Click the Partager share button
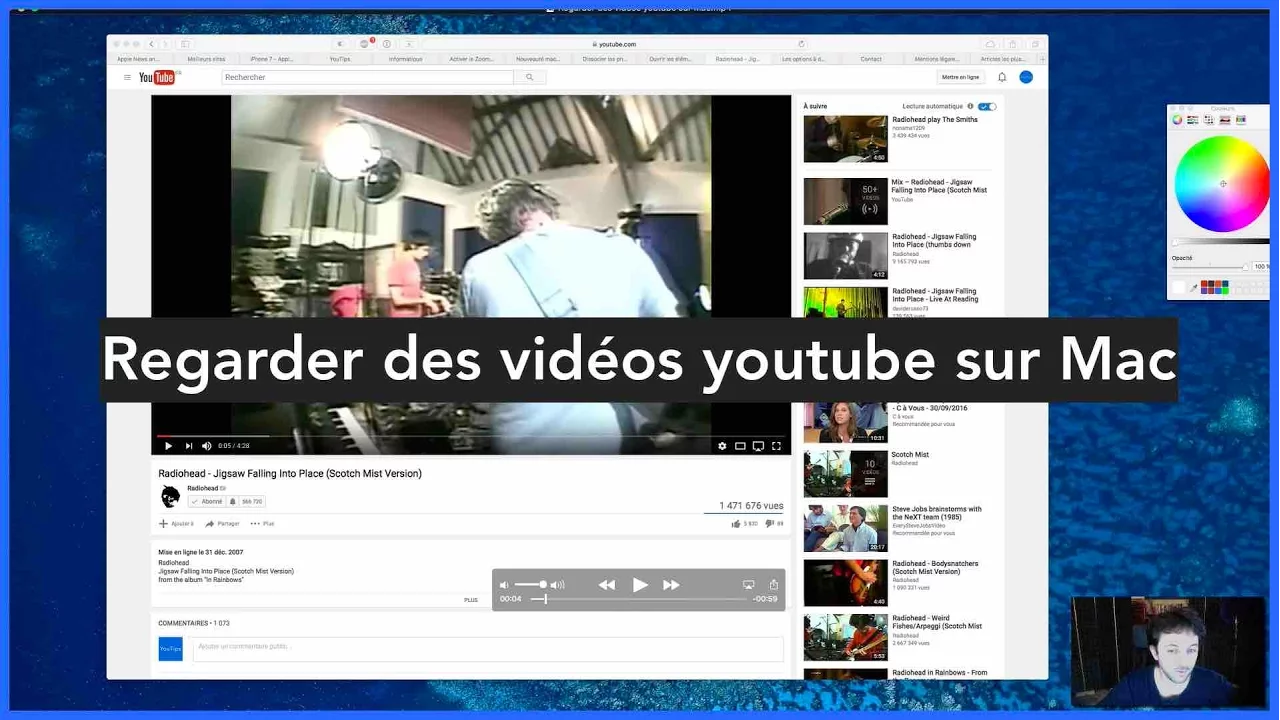Image resolution: width=1280 pixels, height=720 pixels. pos(222,524)
